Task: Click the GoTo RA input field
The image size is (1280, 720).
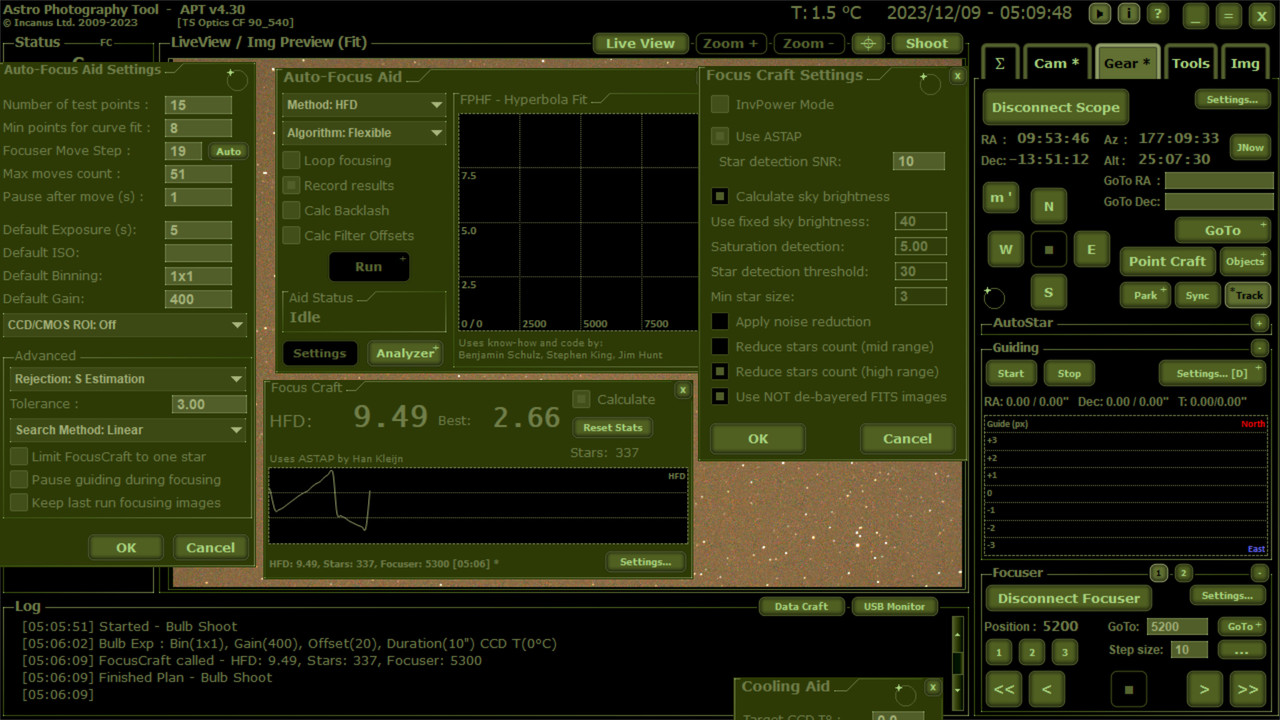Action: coord(1218,181)
